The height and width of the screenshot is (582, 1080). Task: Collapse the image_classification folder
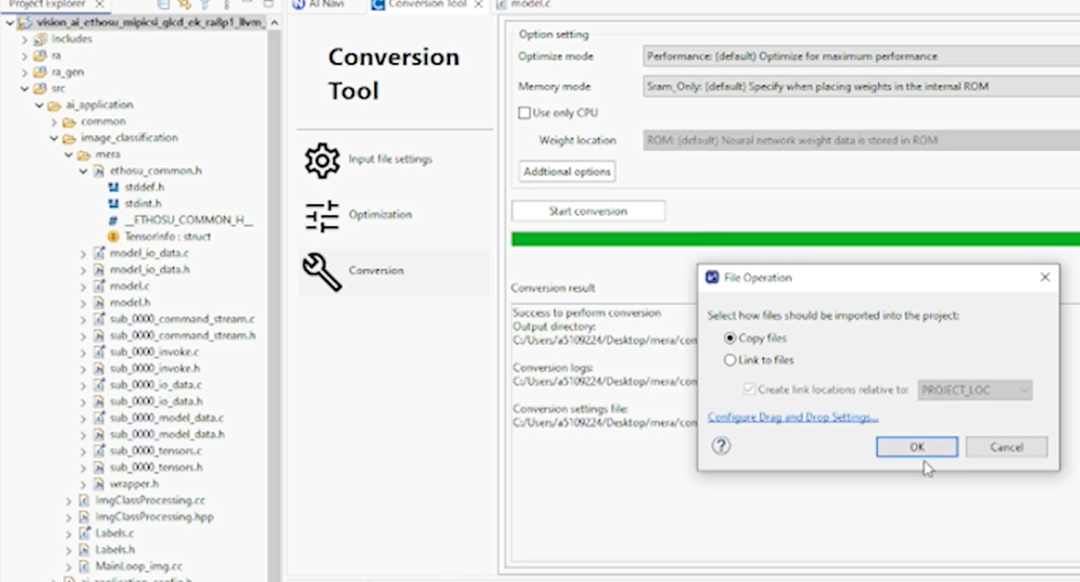(56, 138)
